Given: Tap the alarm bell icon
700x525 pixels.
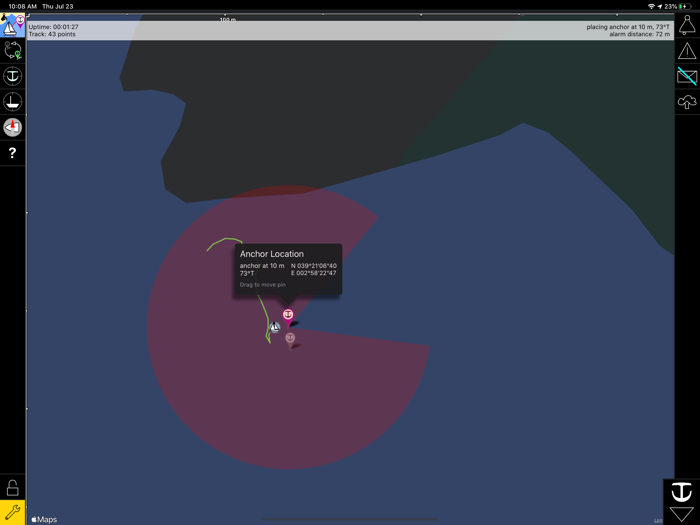Looking at the screenshot, I should coord(687,25).
